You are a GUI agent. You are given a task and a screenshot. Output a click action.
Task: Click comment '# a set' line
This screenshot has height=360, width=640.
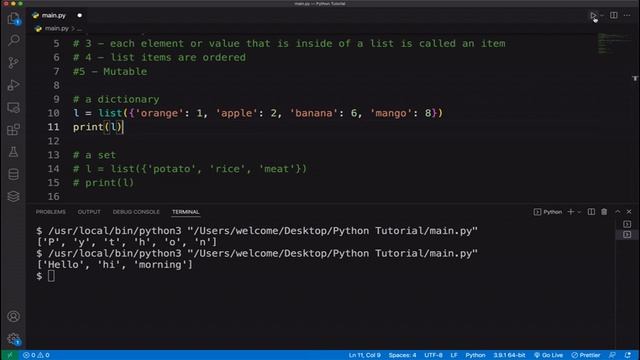(x=94, y=155)
